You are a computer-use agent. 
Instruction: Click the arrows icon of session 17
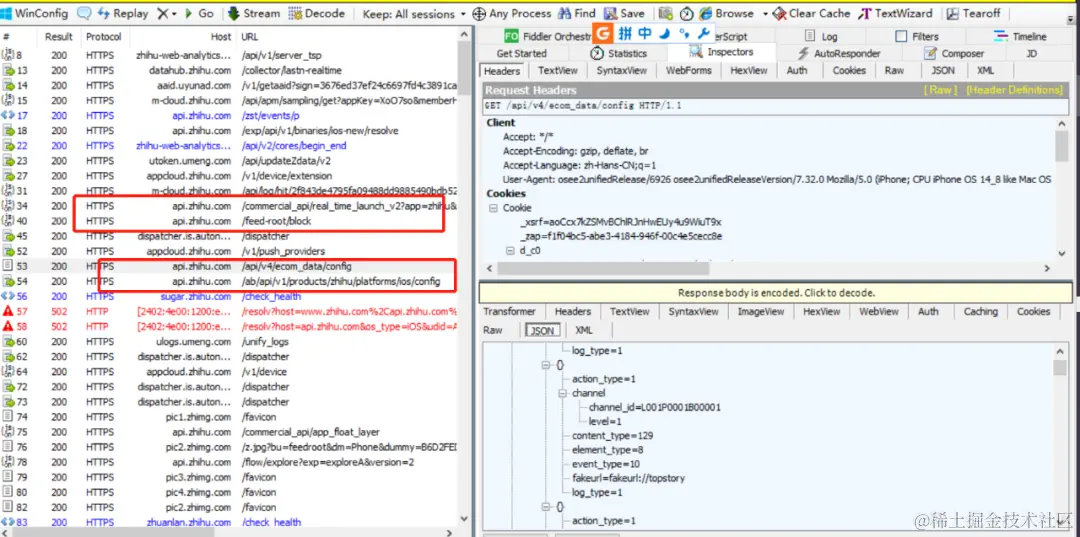[8, 115]
